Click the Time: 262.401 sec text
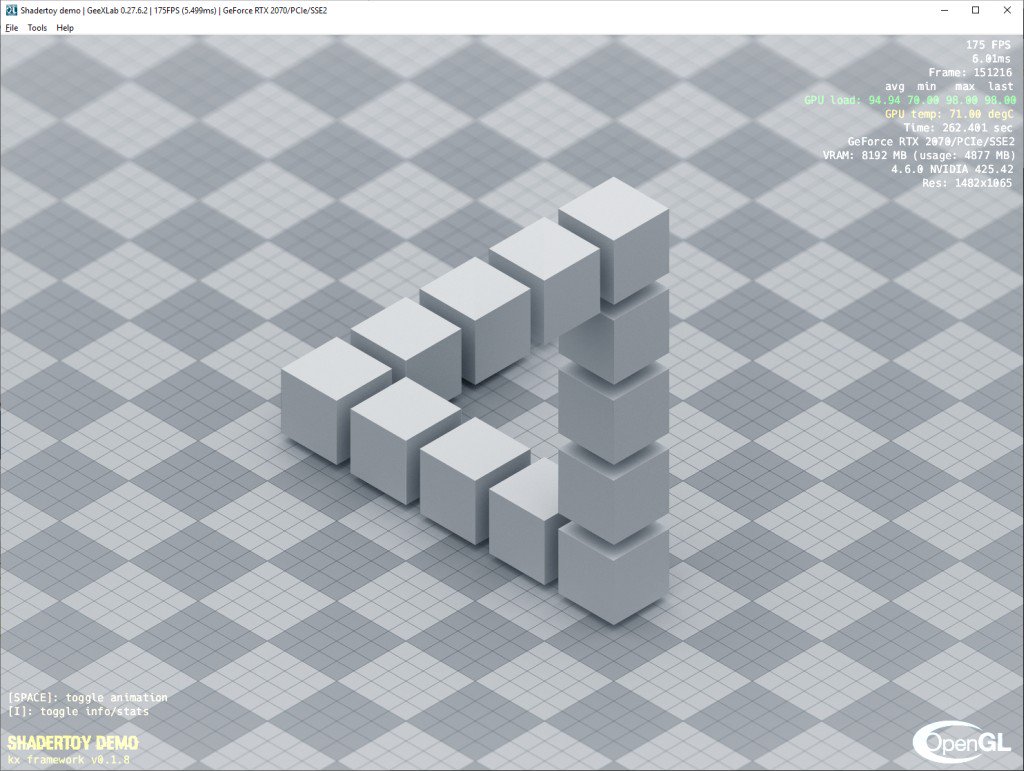The image size is (1024, 771). click(957, 127)
